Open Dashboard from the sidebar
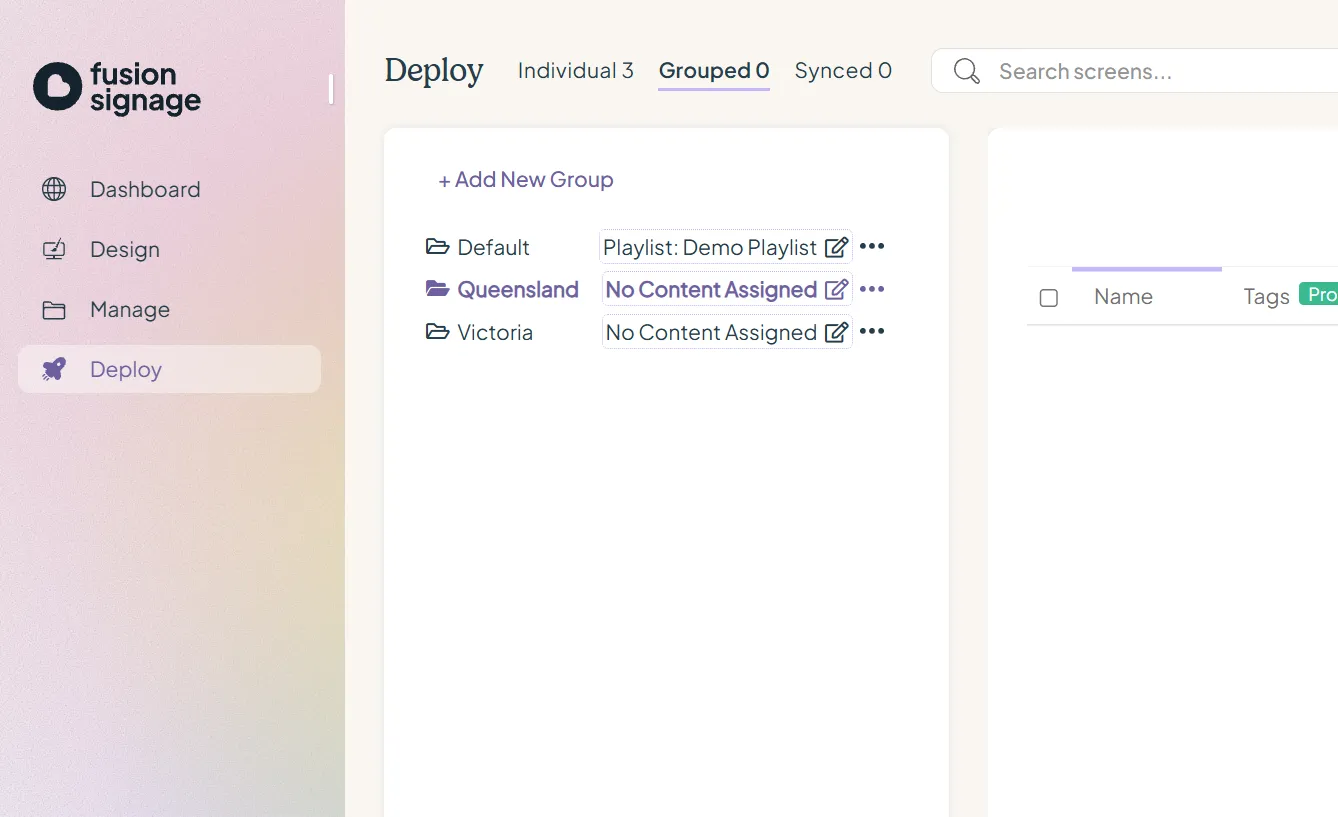 145,189
